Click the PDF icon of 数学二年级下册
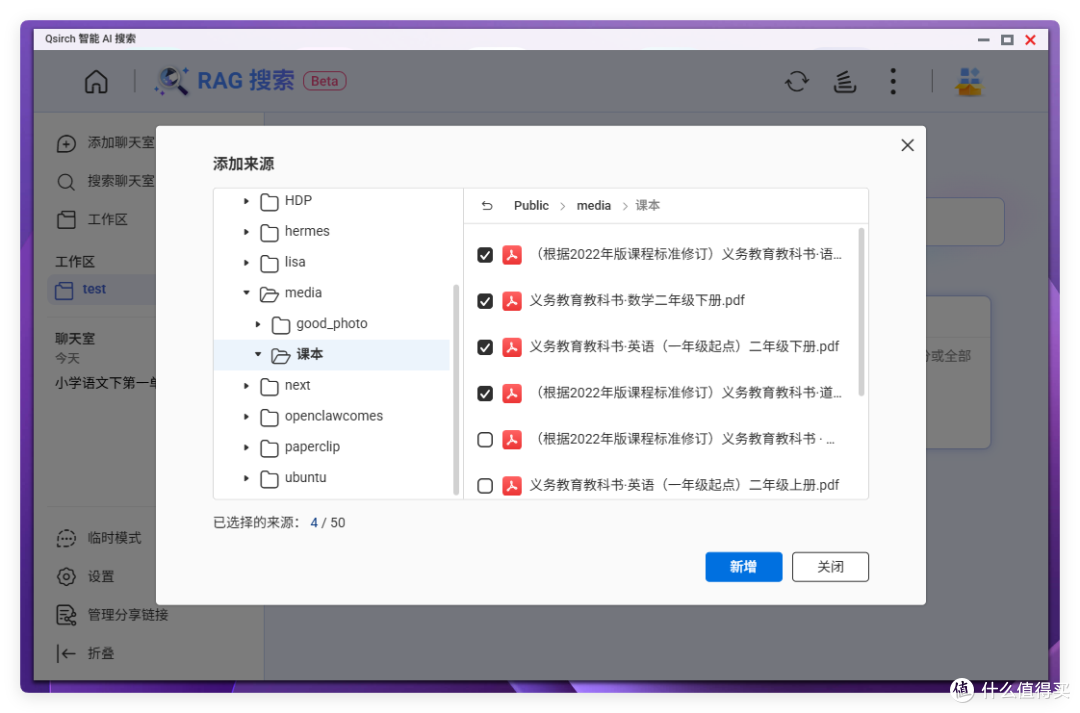Viewport: 1080px width, 713px height. pyautogui.click(x=512, y=301)
